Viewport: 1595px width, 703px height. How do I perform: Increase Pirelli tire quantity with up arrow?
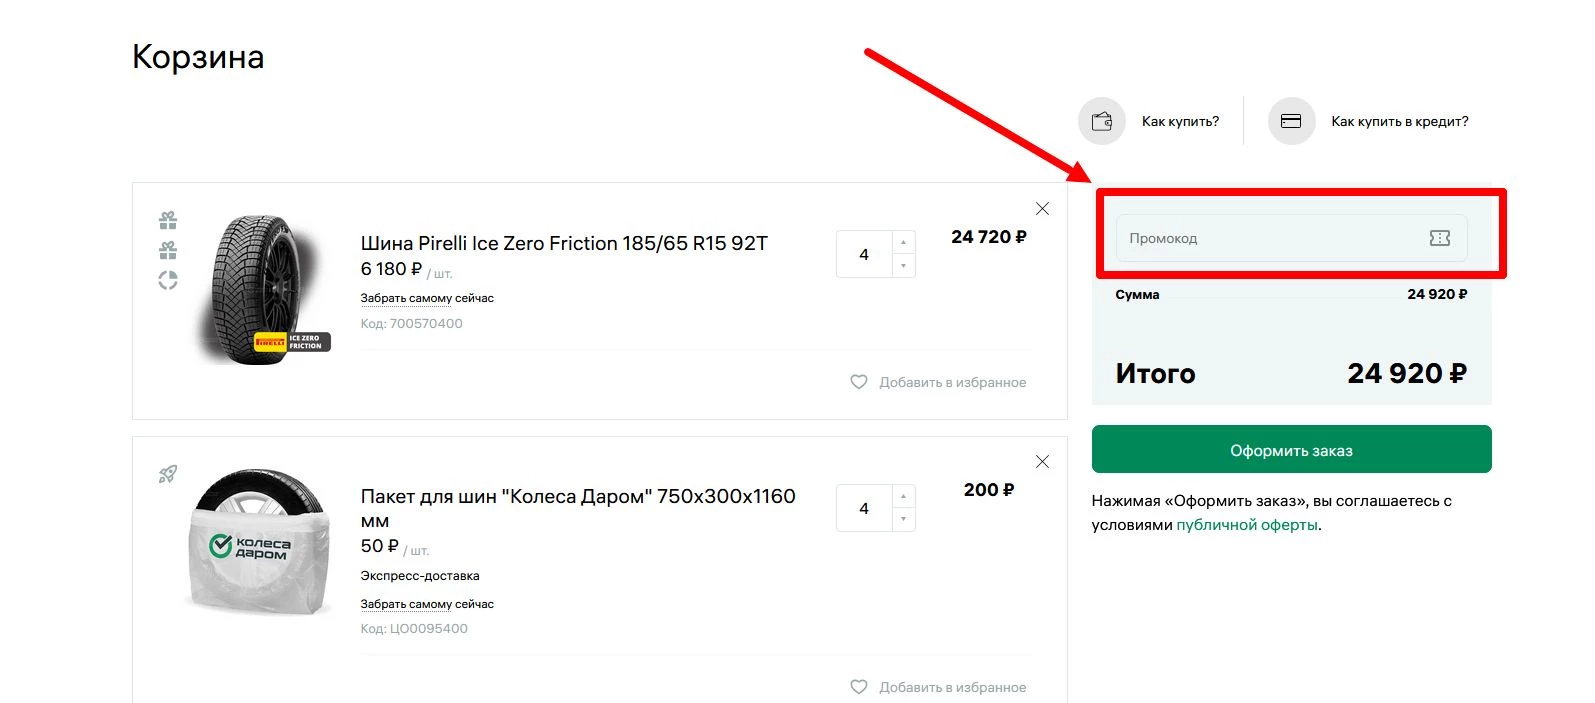click(904, 243)
